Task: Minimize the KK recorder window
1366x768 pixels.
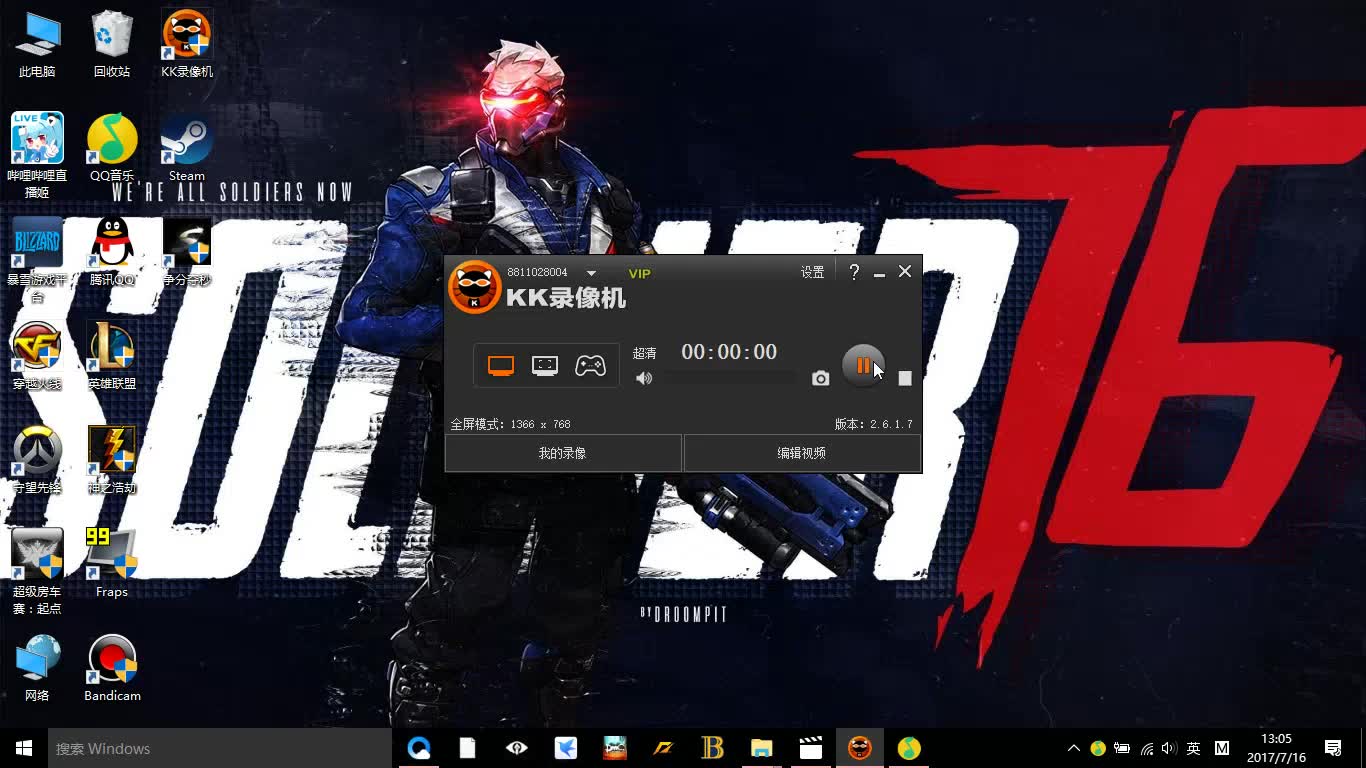Action: 879,272
